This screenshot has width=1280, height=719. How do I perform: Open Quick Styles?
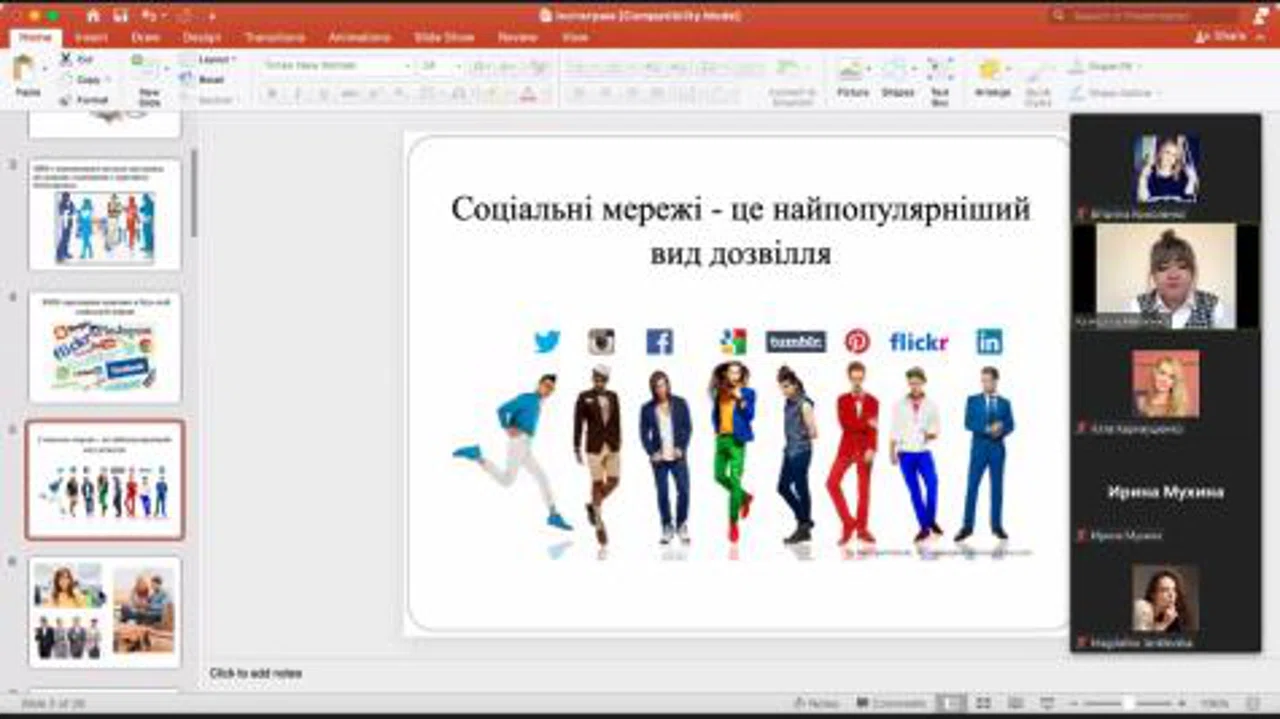[1038, 82]
